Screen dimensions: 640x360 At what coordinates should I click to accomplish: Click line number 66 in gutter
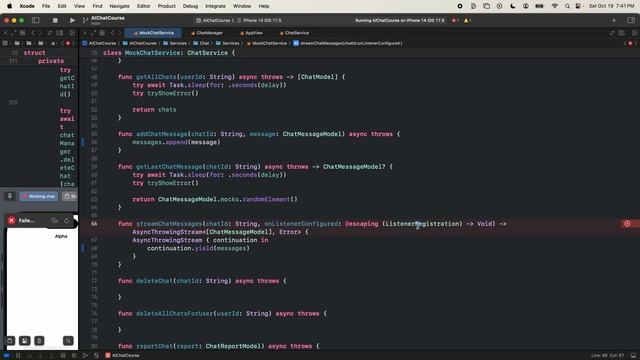coord(94,224)
